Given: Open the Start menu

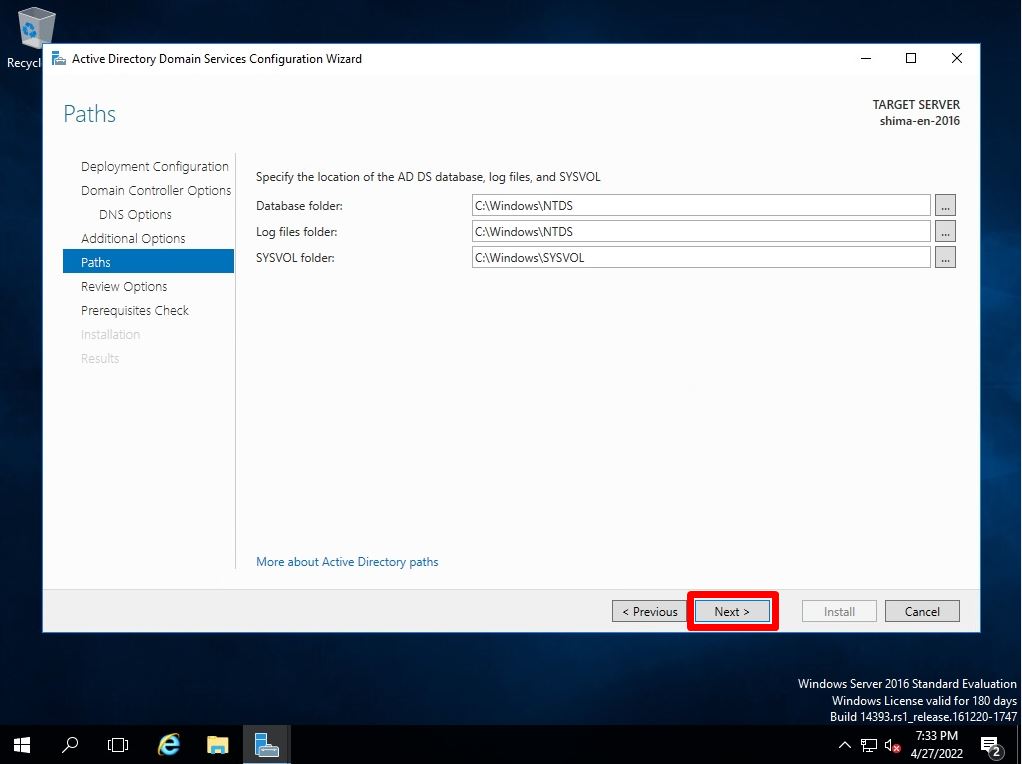Looking at the screenshot, I should click(22, 744).
